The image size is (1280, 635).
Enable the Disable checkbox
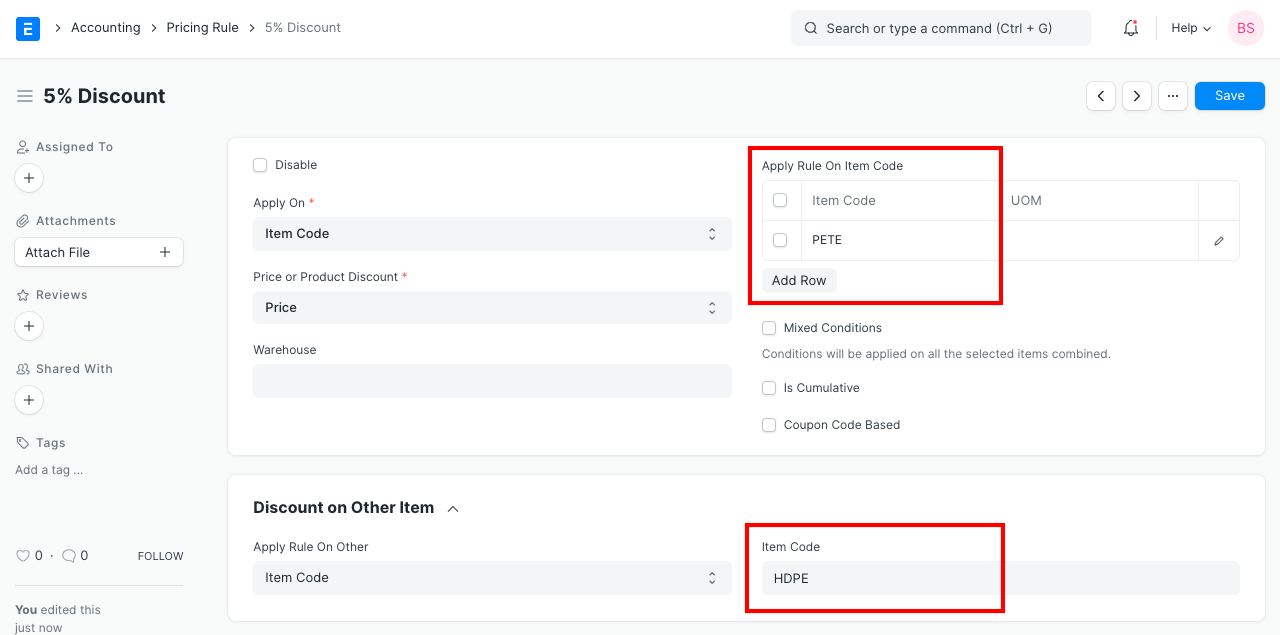(260, 164)
